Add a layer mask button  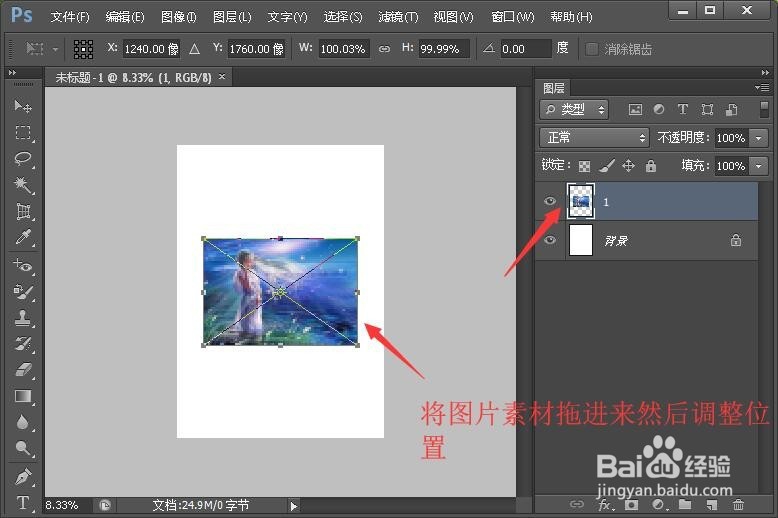tap(631, 505)
